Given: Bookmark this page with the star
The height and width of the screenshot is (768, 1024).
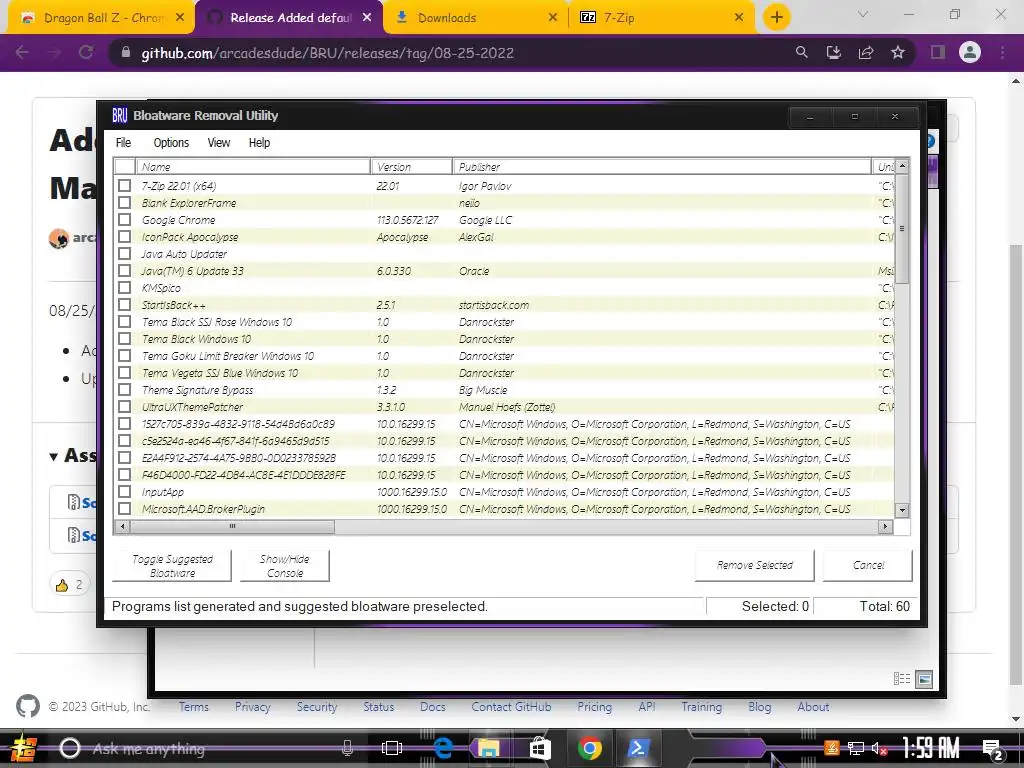Looking at the screenshot, I should (898, 52).
